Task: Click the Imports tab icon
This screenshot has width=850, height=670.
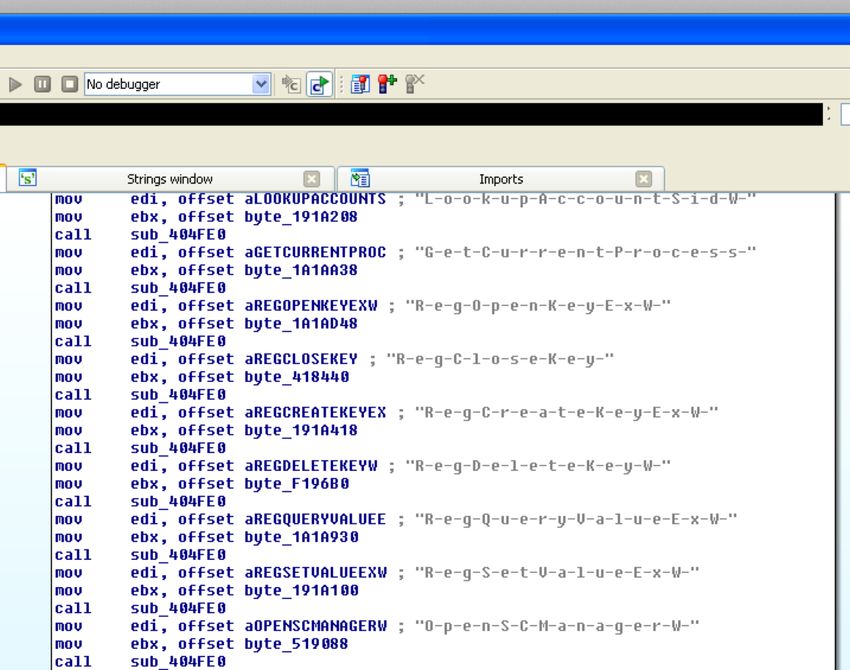Action: (x=360, y=178)
